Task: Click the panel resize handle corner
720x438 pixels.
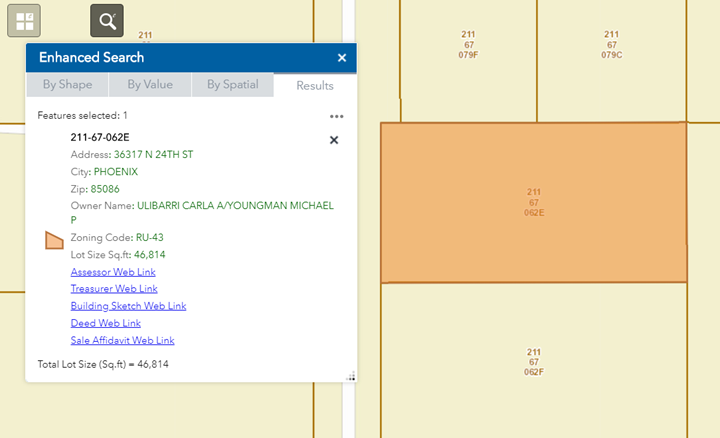Action: pyautogui.click(x=351, y=376)
